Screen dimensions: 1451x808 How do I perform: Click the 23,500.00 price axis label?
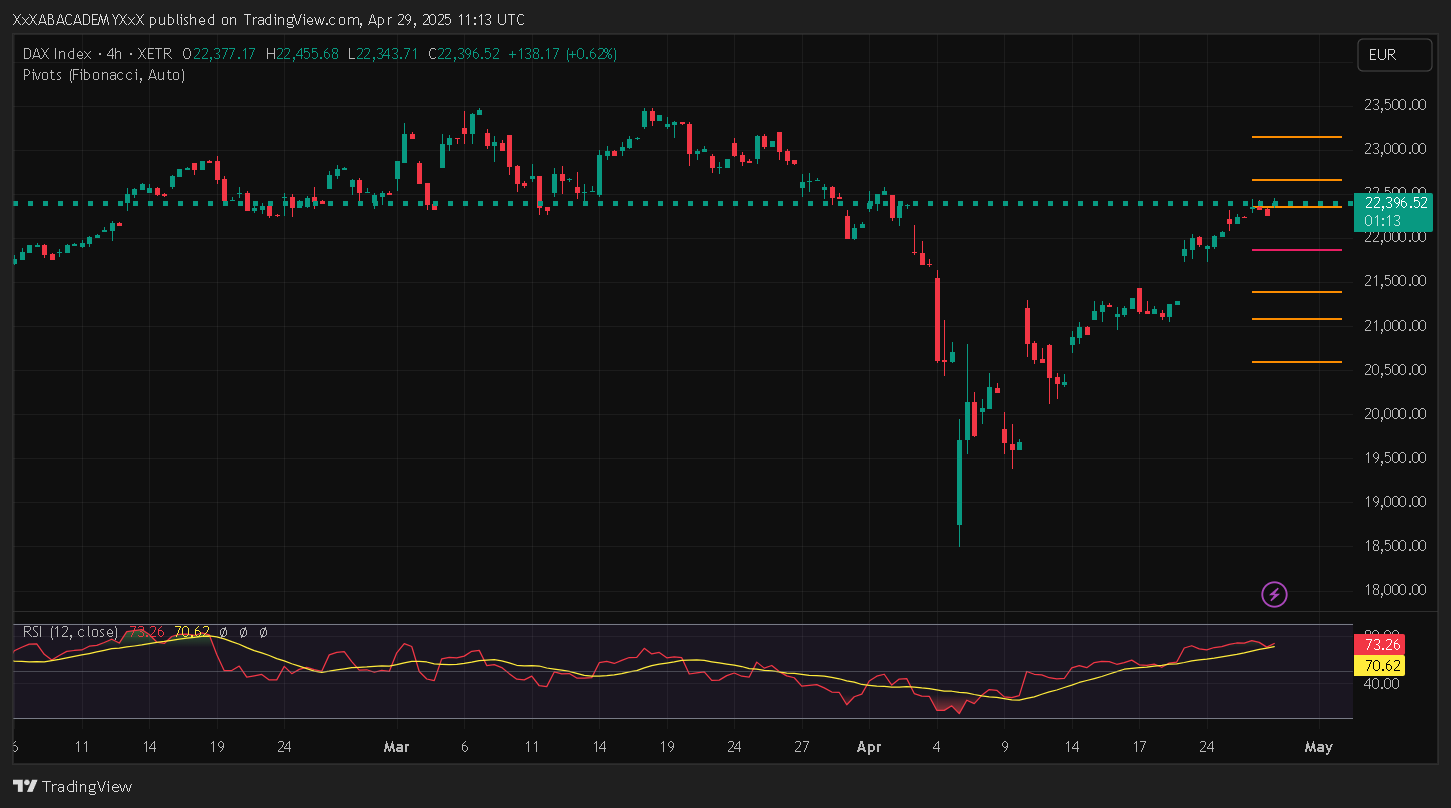click(1391, 105)
